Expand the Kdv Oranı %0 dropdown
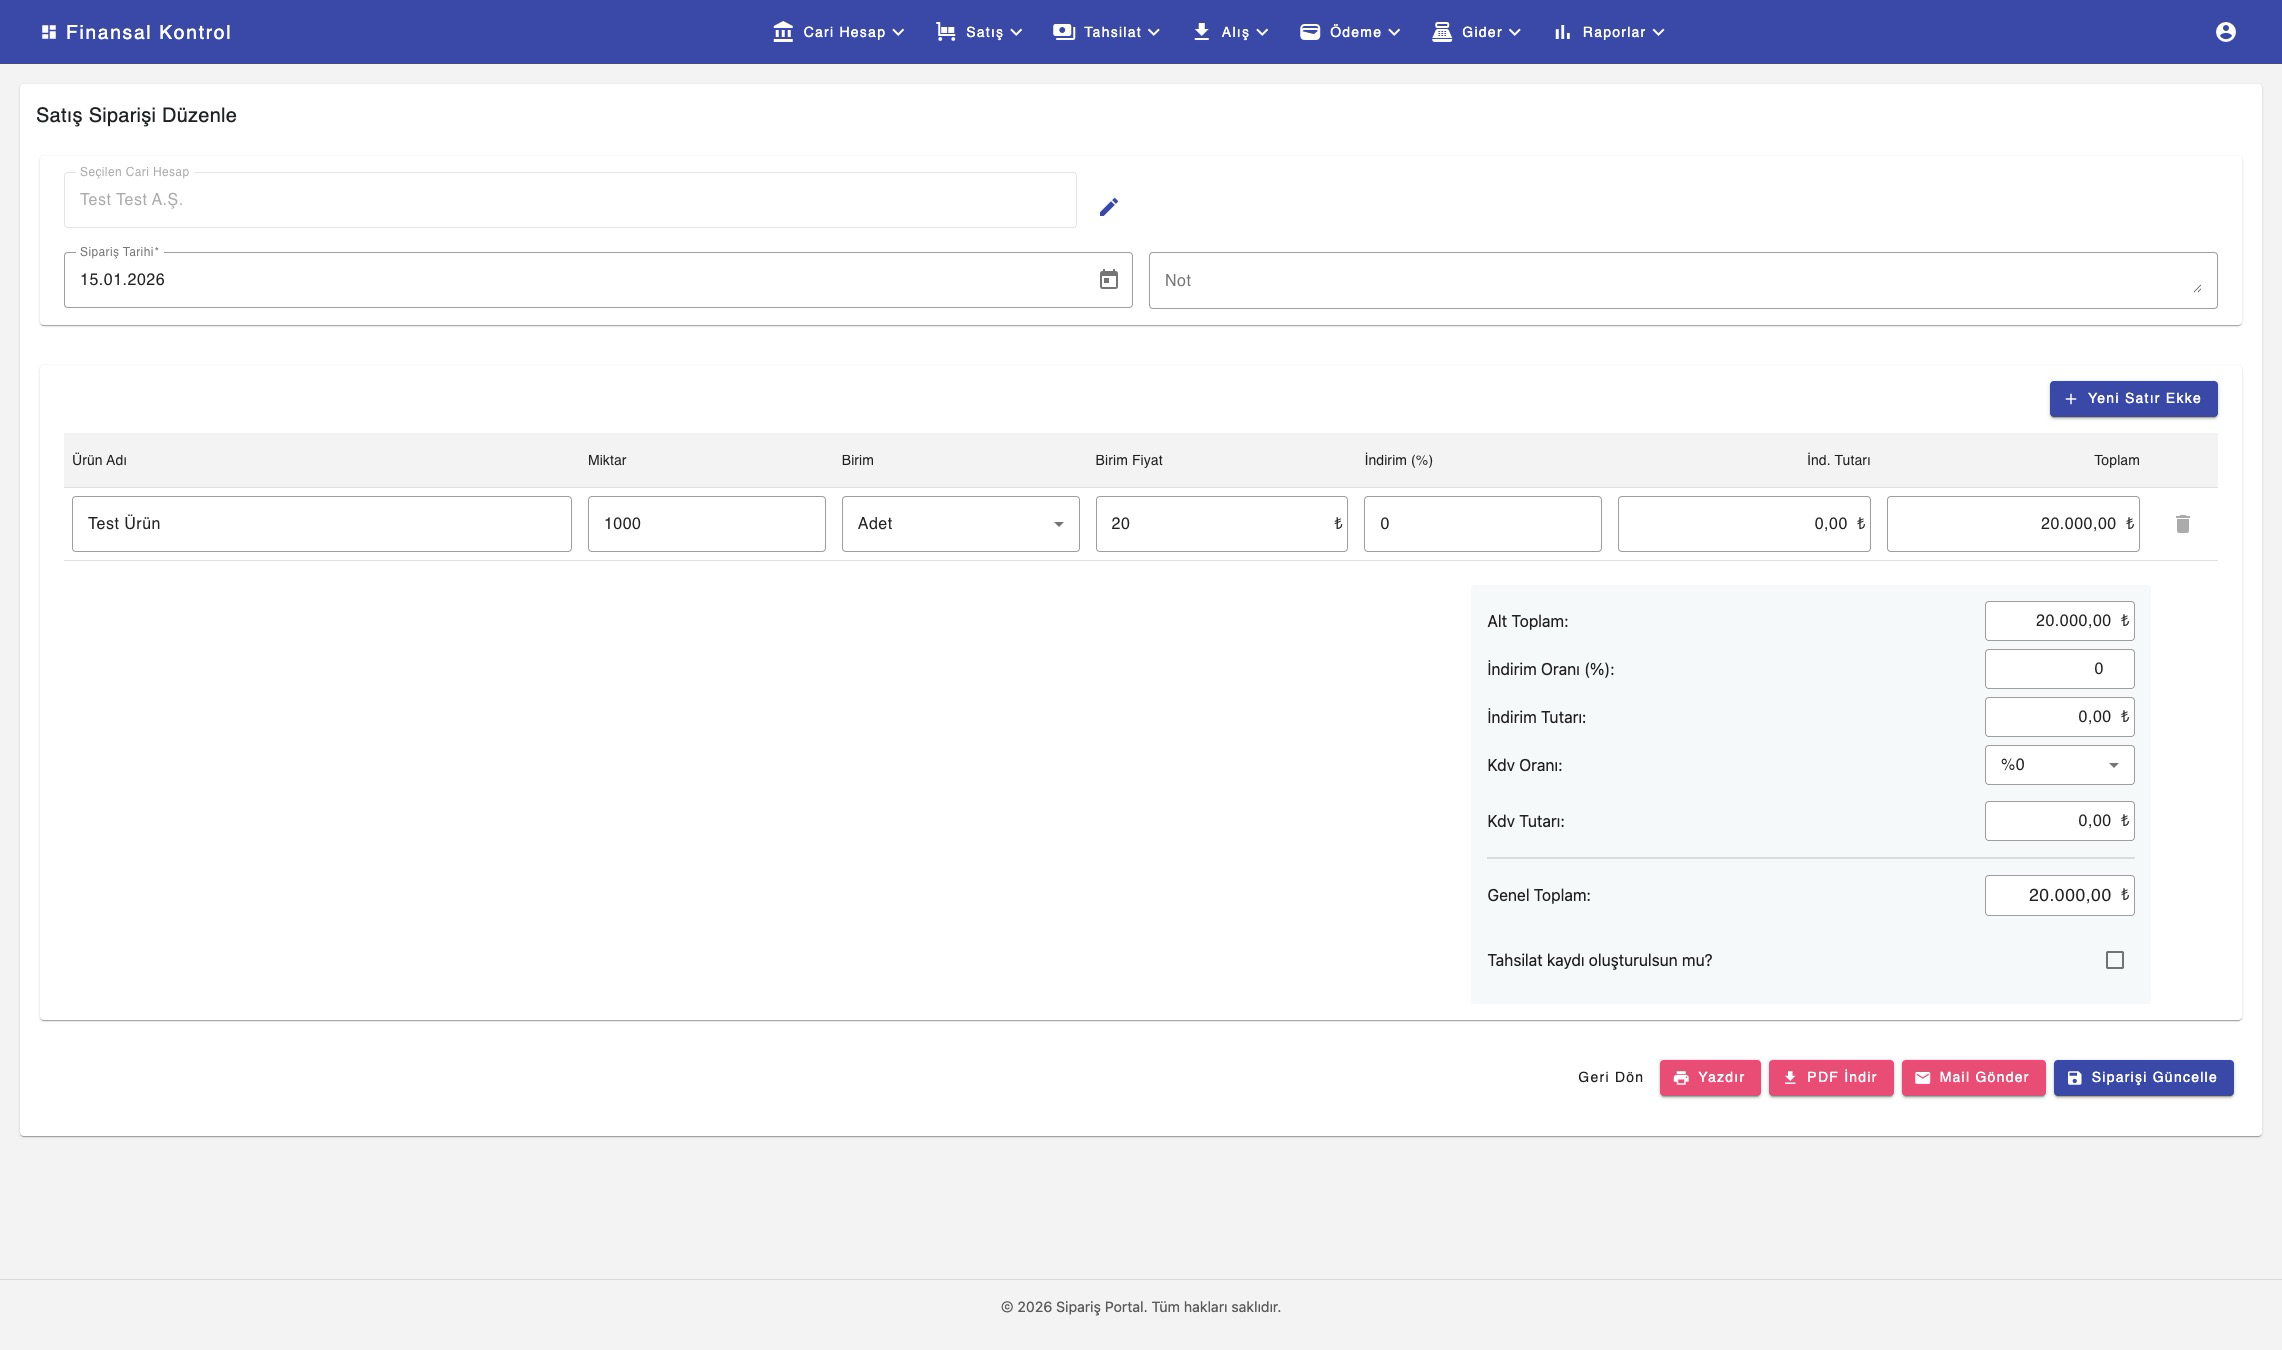2282x1350 pixels. coord(2059,765)
